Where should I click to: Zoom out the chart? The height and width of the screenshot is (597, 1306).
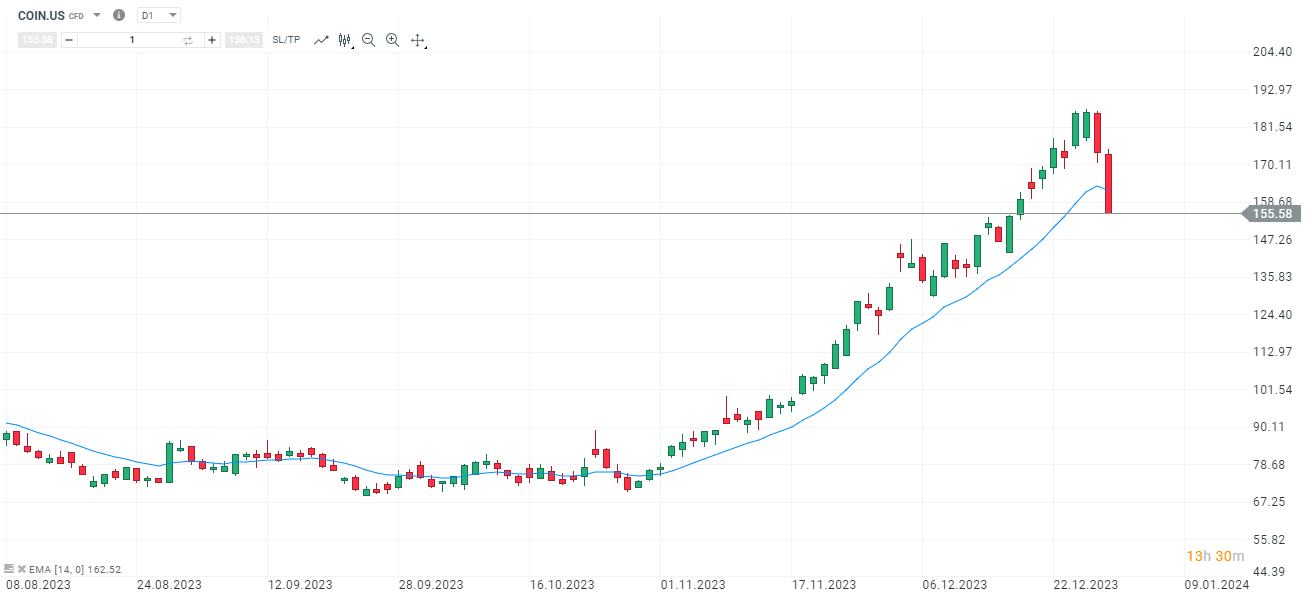point(368,40)
